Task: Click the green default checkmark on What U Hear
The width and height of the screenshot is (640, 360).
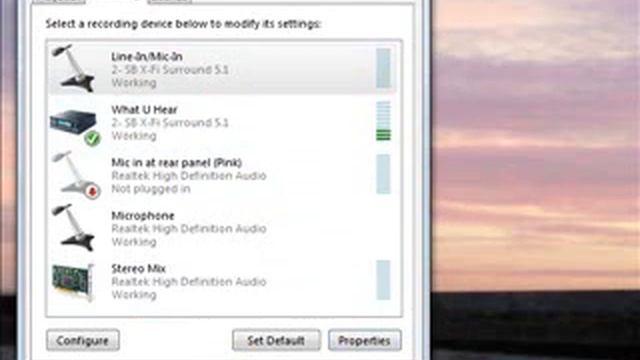Action: coord(93,138)
